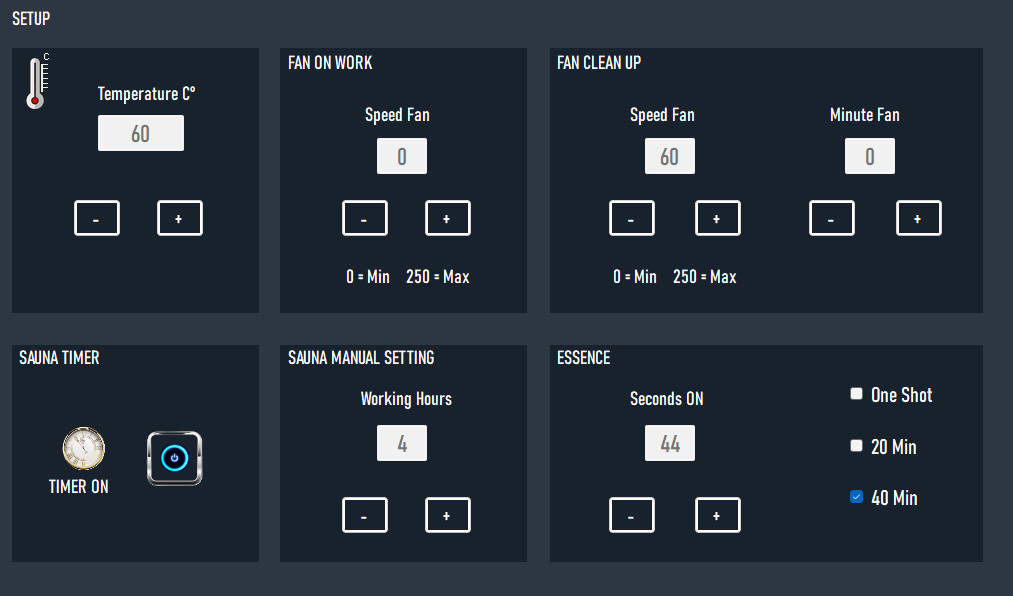Increase Essence Seconds ON
The image size is (1013, 596).
click(718, 515)
